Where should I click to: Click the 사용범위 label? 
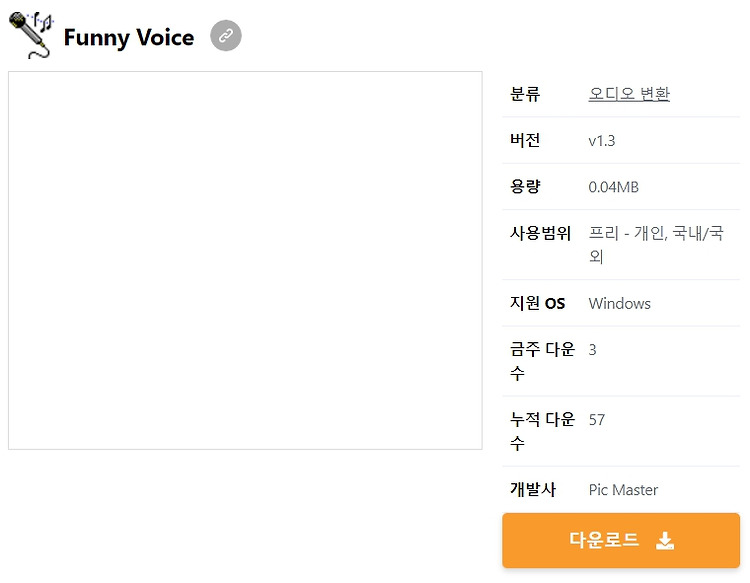(x=540, y=233)
